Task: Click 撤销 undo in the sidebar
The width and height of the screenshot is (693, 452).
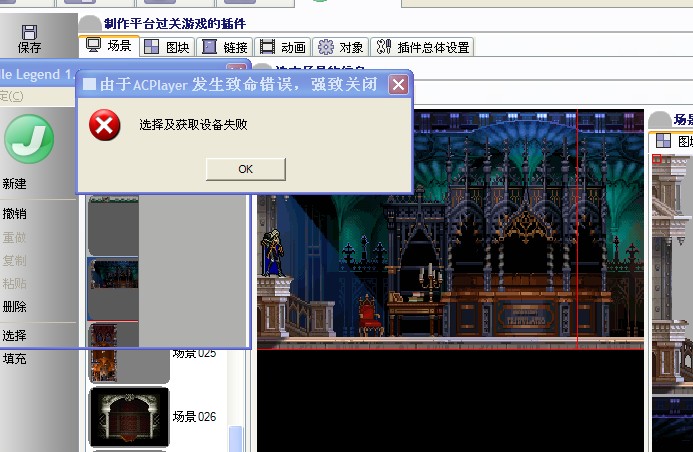Action: click(15, 214)
